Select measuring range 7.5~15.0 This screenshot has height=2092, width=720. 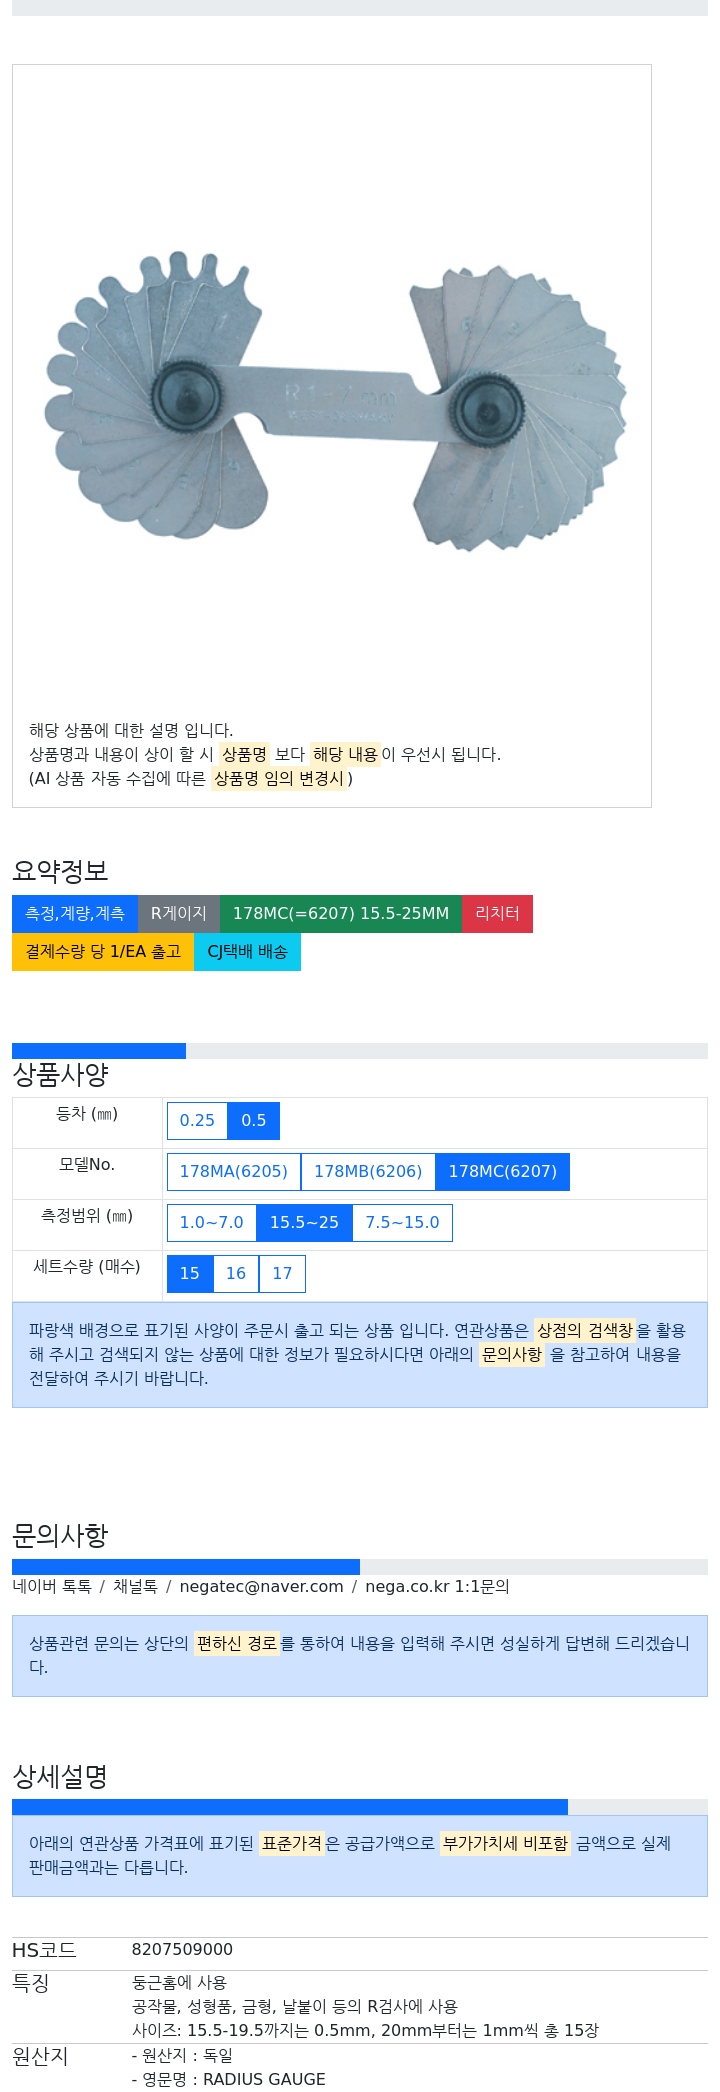point(403,1223)
